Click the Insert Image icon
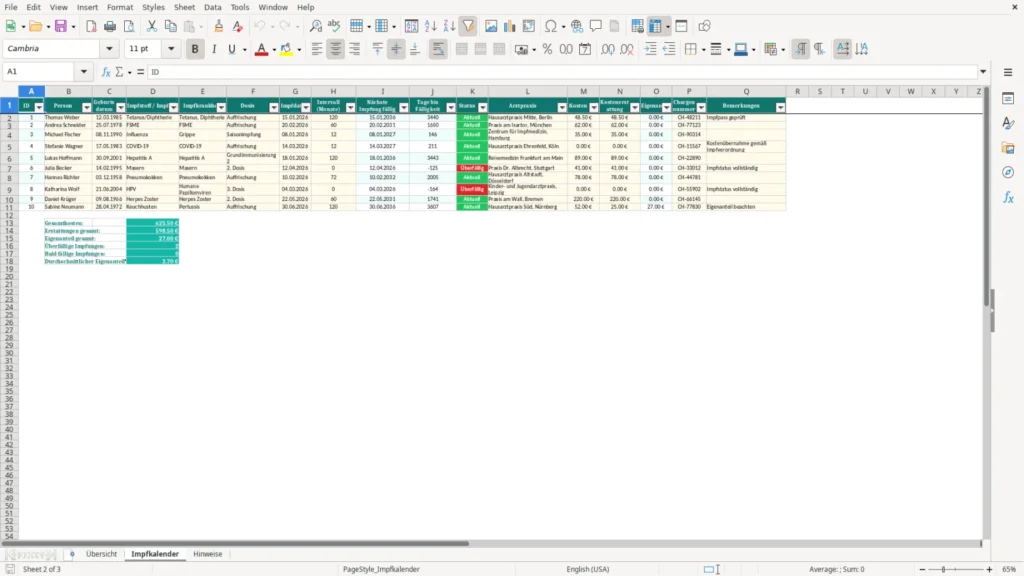 (x=491, y=26)
